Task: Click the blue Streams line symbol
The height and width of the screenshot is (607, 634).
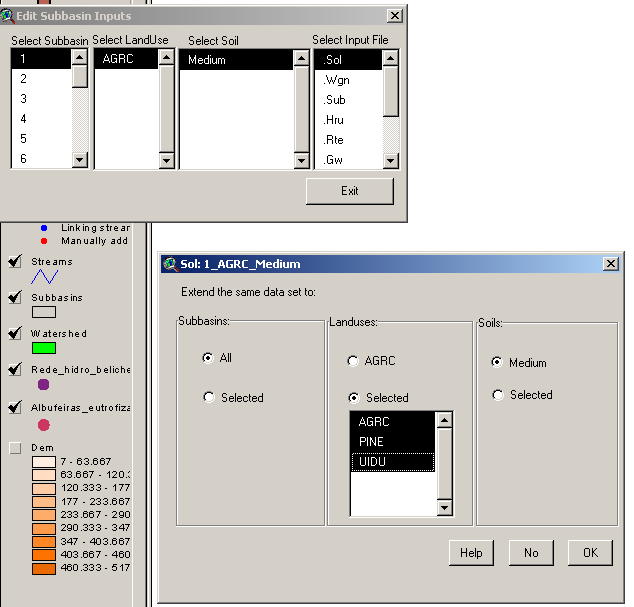Action: (43, 276)
